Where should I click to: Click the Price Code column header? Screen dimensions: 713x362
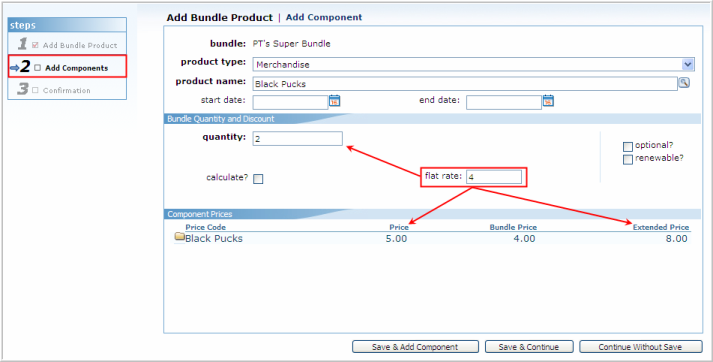[x=206, y=227]
